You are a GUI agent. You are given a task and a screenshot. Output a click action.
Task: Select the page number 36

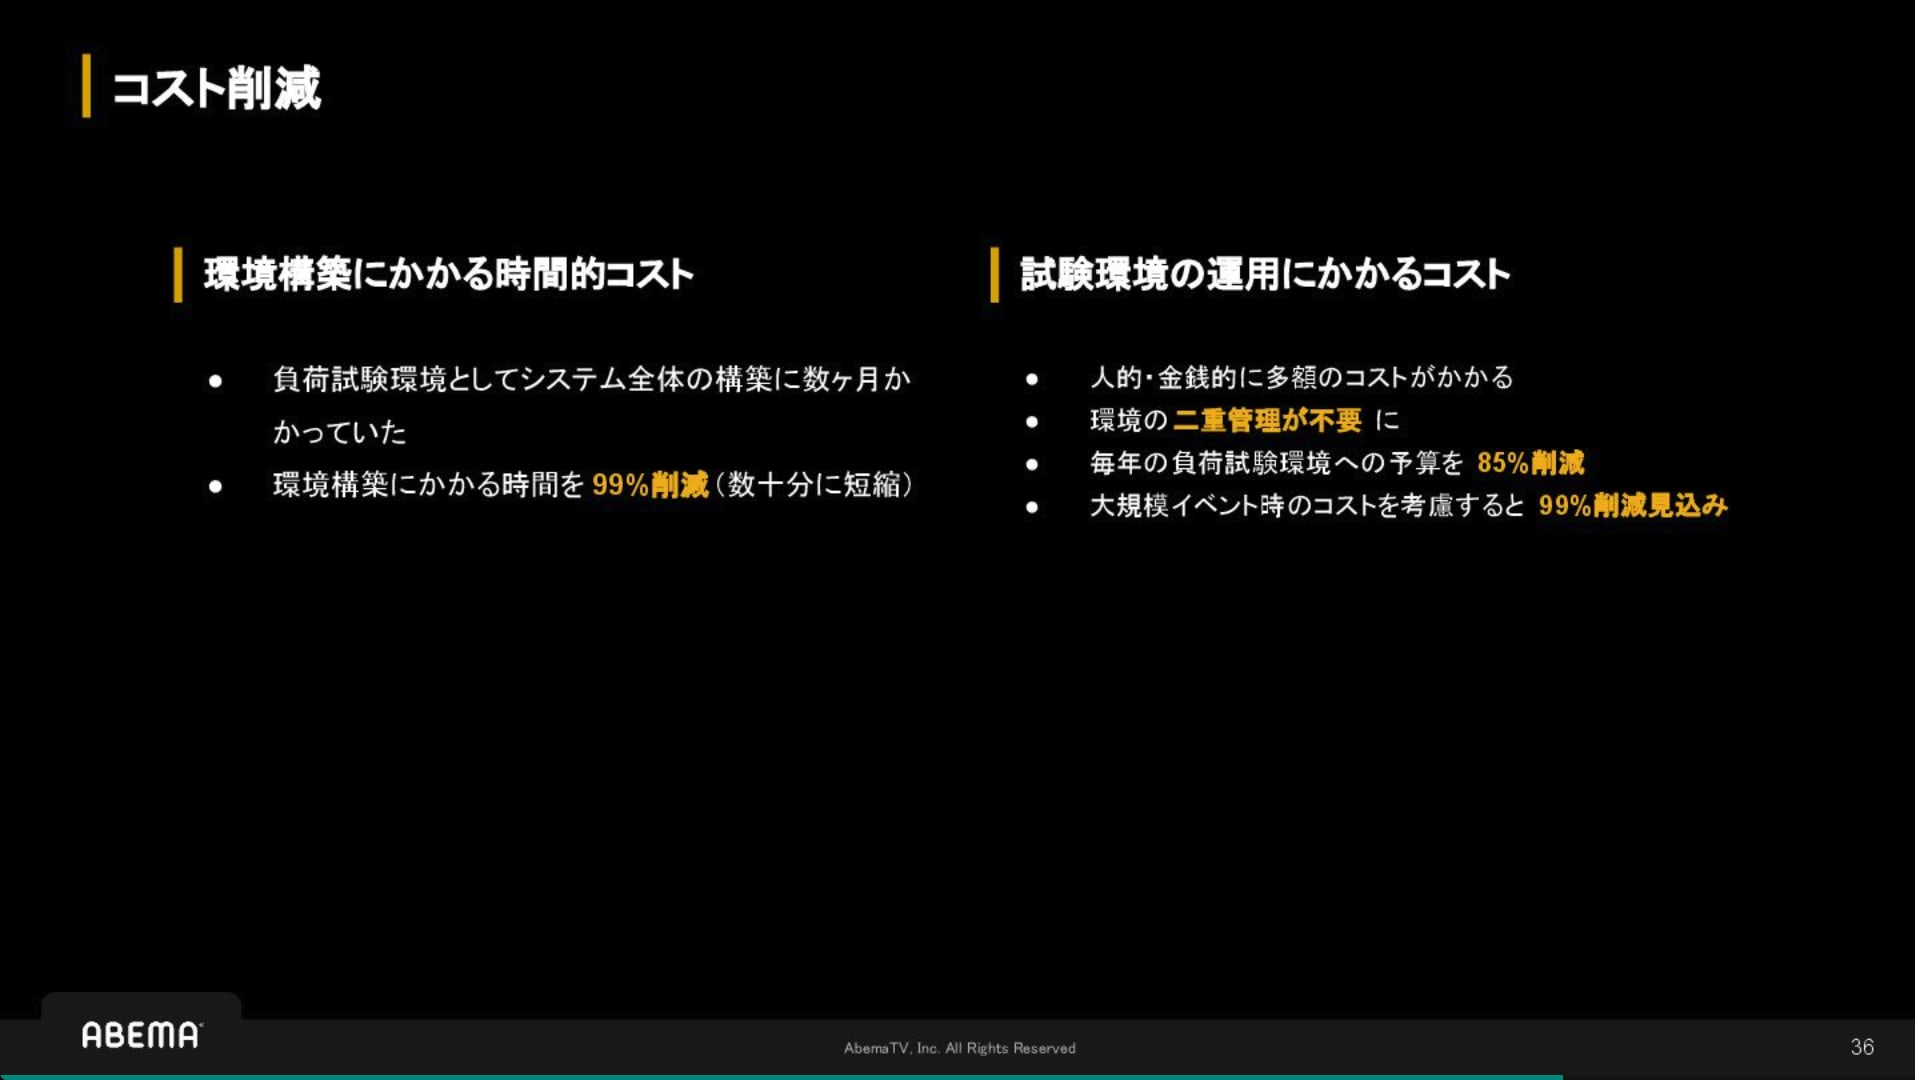(x=1862, y=1048)
